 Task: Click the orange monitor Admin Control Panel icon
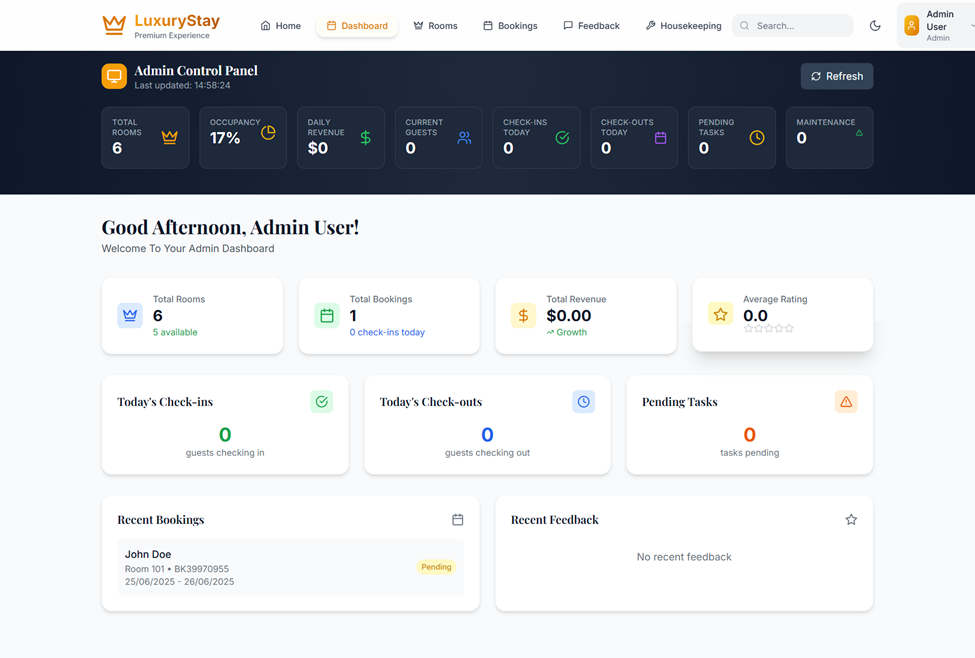tap(114, 76)
